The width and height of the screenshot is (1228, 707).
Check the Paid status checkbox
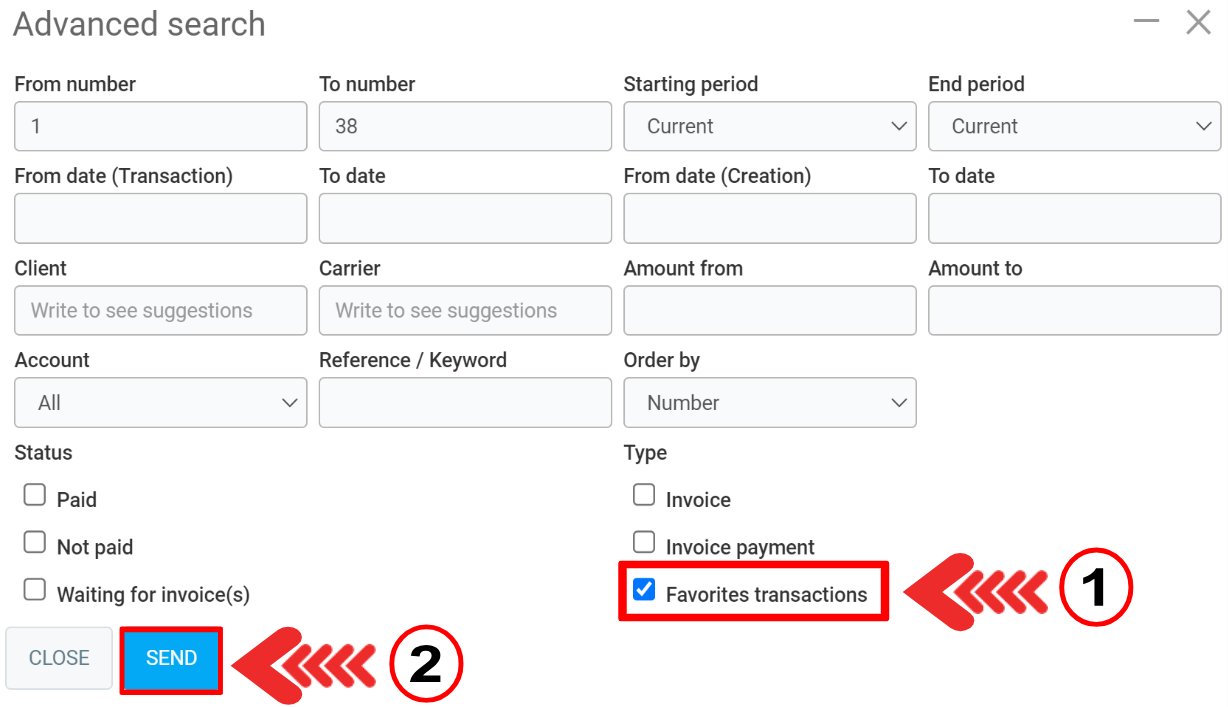35,495
